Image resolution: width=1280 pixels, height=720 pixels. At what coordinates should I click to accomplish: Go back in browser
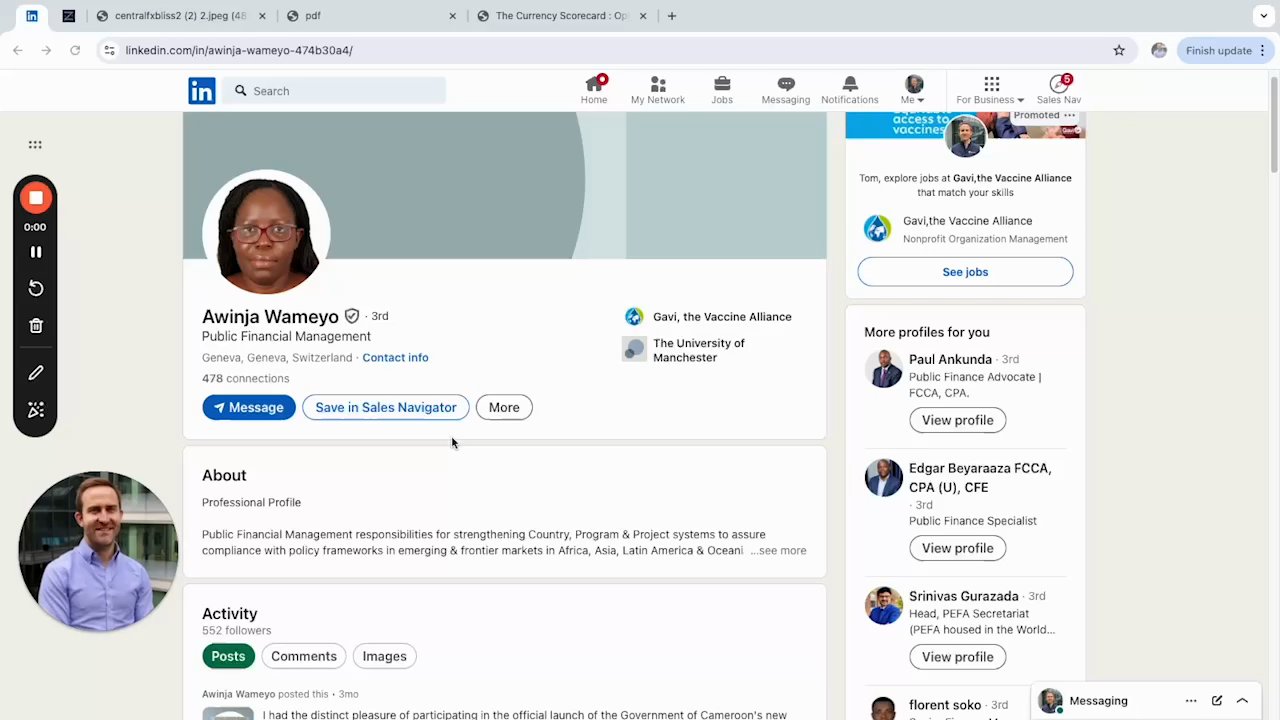(x=18, y=50)
